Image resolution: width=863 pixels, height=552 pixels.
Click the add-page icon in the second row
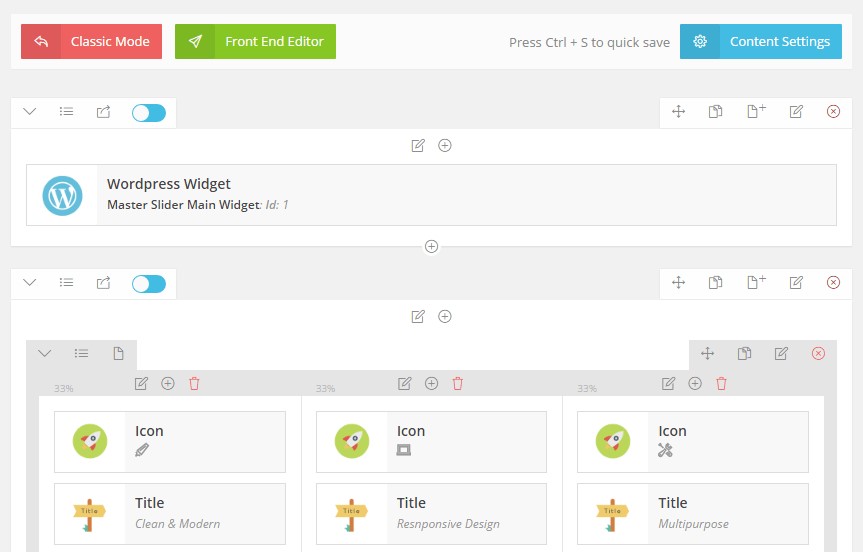(756, 283)
